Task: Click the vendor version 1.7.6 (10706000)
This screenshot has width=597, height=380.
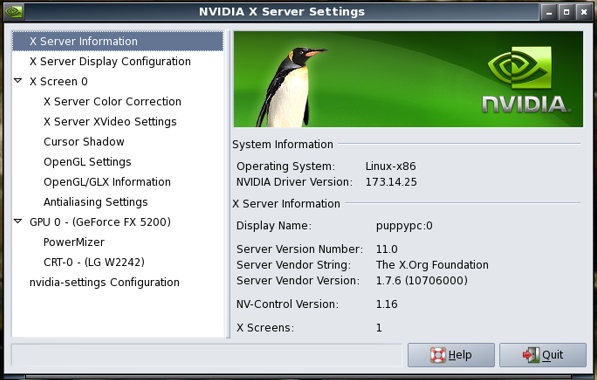Action: click(x=422, y=281)
